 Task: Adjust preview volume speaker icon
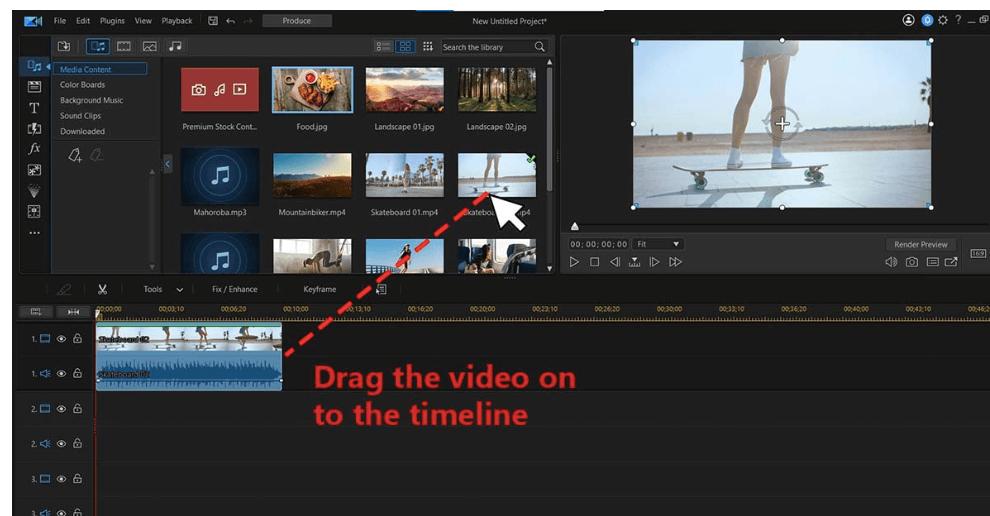pyautogui.click(x=891, y=262)
